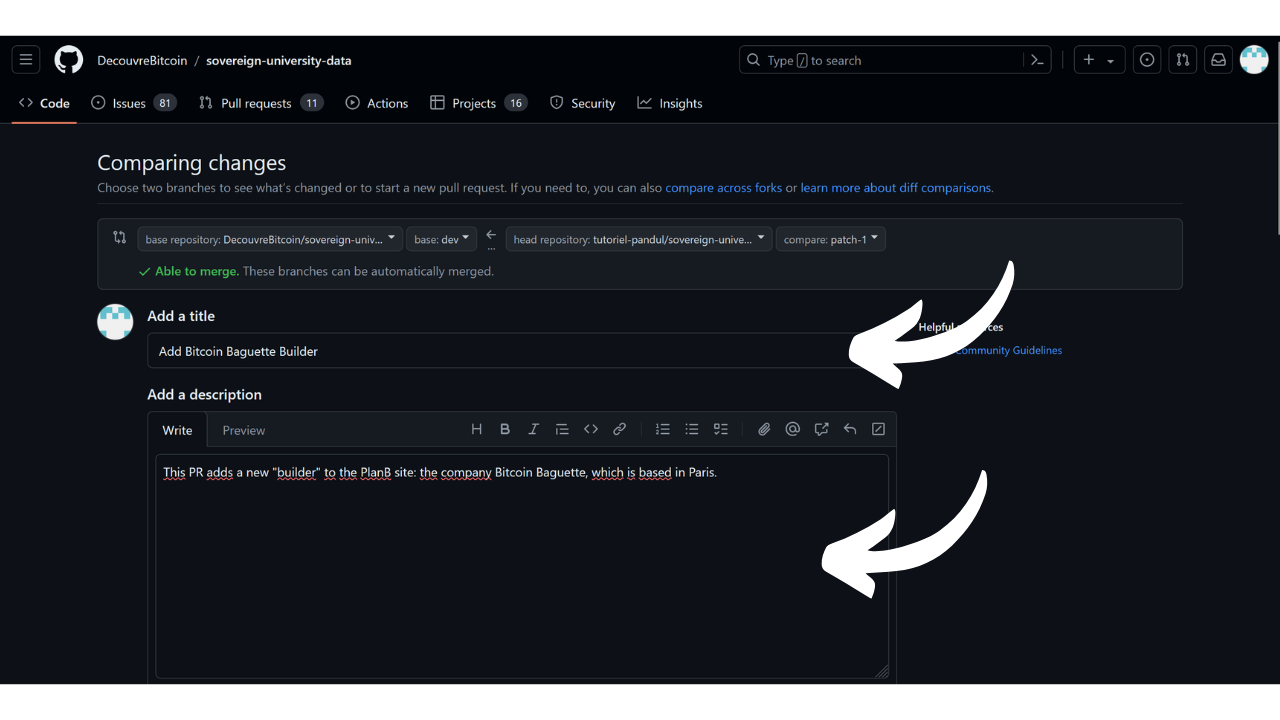Open the hamburger navigation menu
Screen dimensions: 1280x720
[26, 60]
